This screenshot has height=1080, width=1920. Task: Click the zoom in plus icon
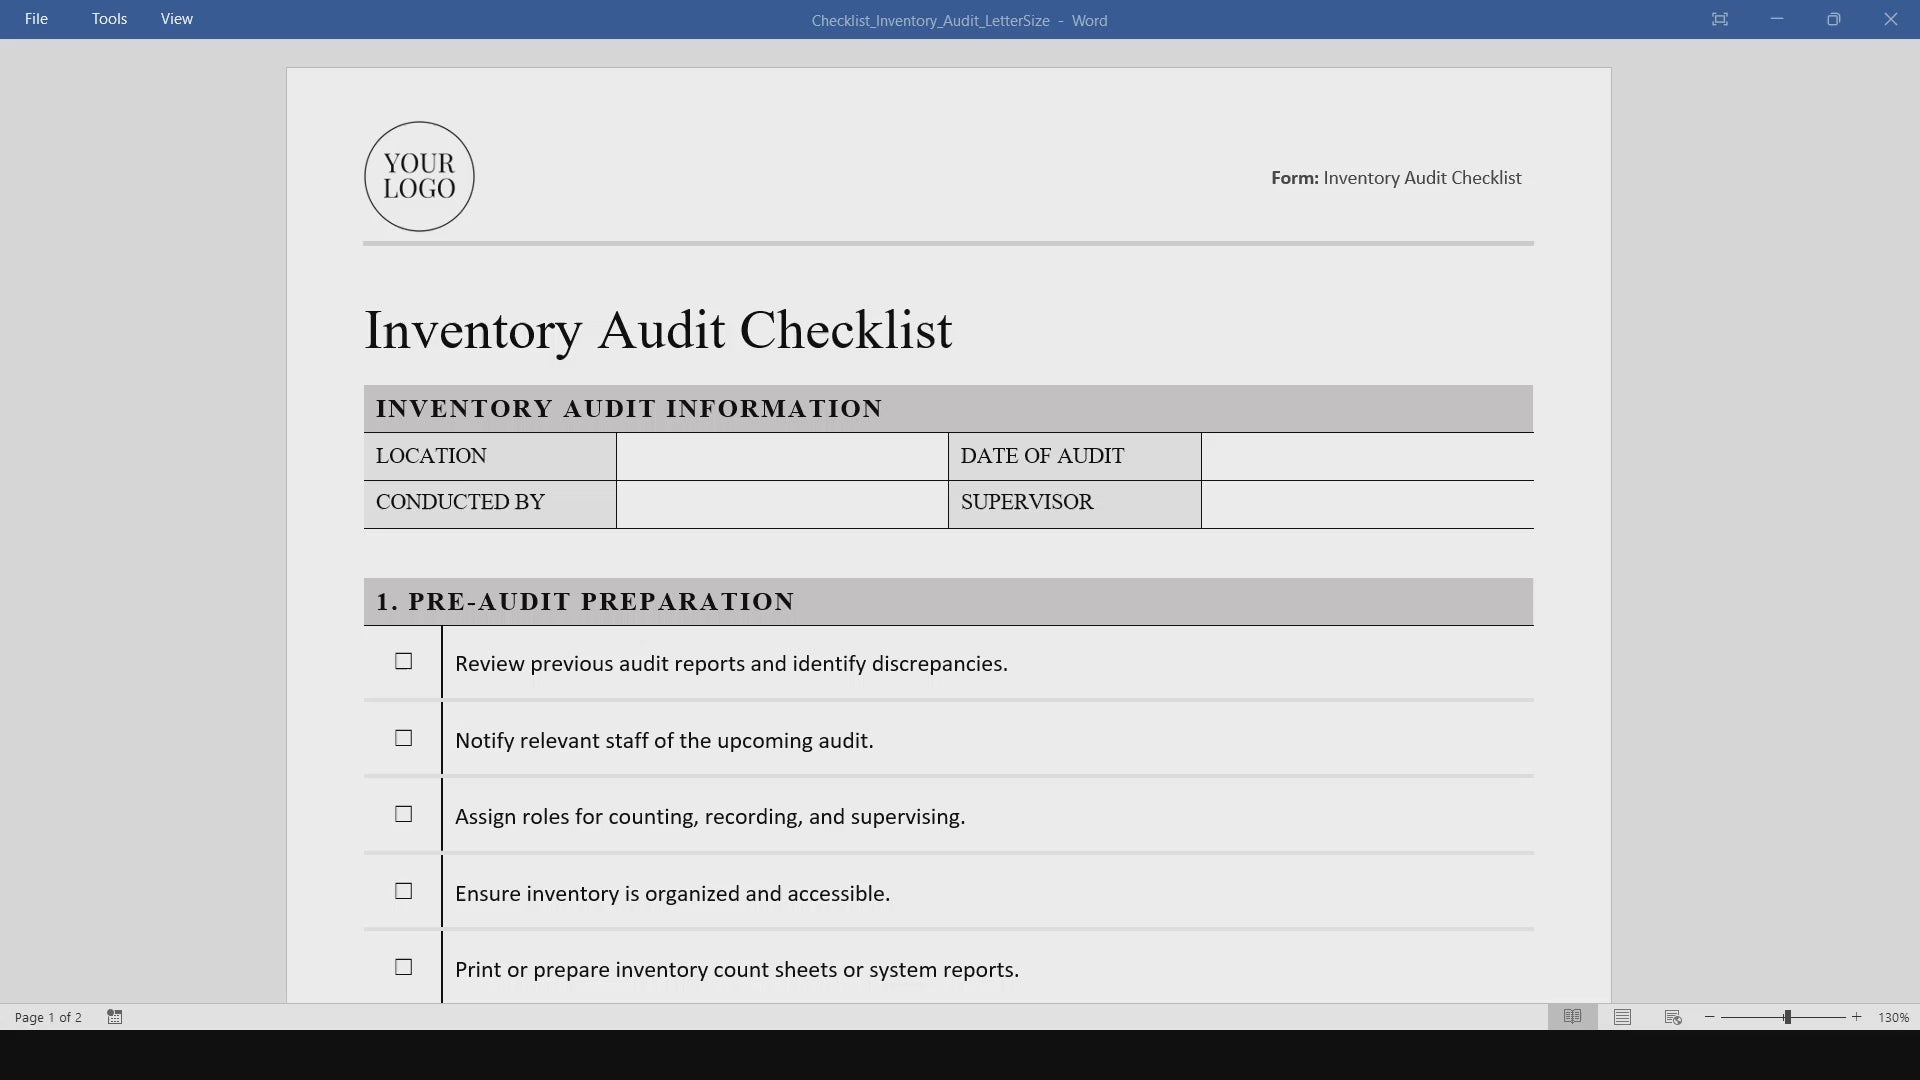[x=1857, y=1017]
